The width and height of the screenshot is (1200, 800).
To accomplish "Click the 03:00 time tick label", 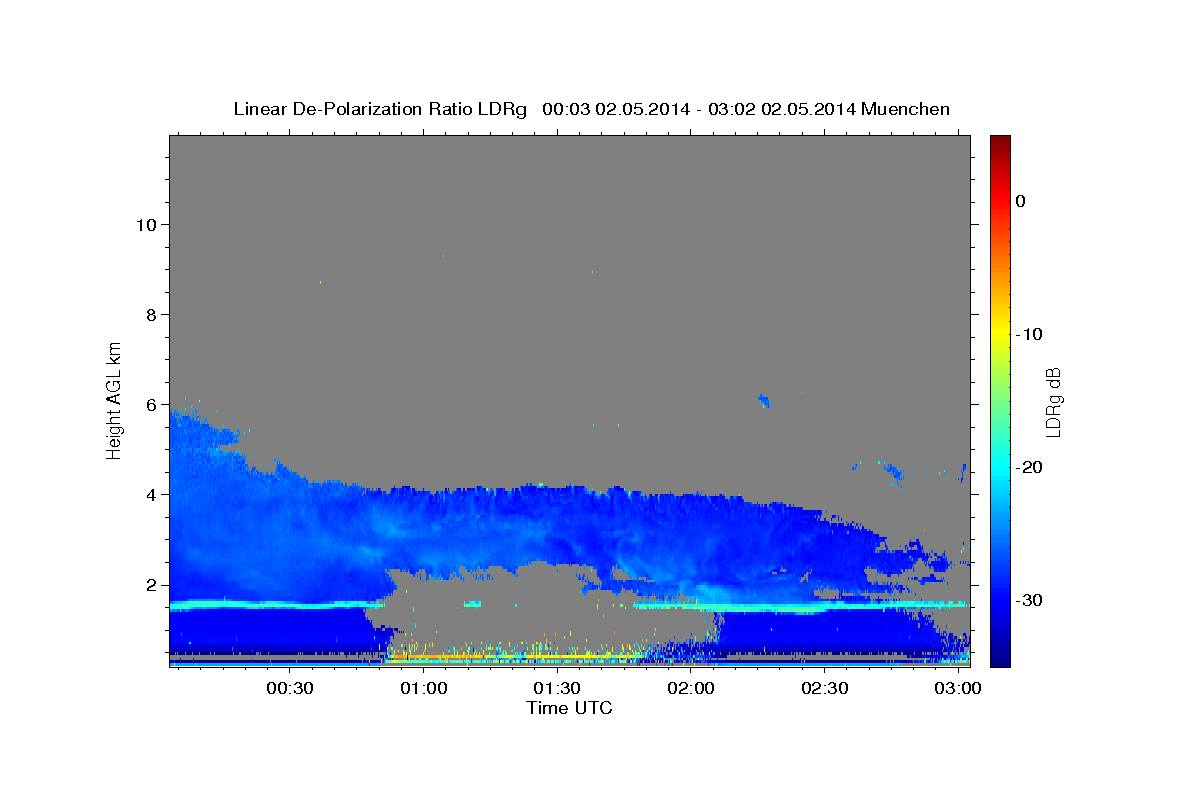I will tap(958, 689).
